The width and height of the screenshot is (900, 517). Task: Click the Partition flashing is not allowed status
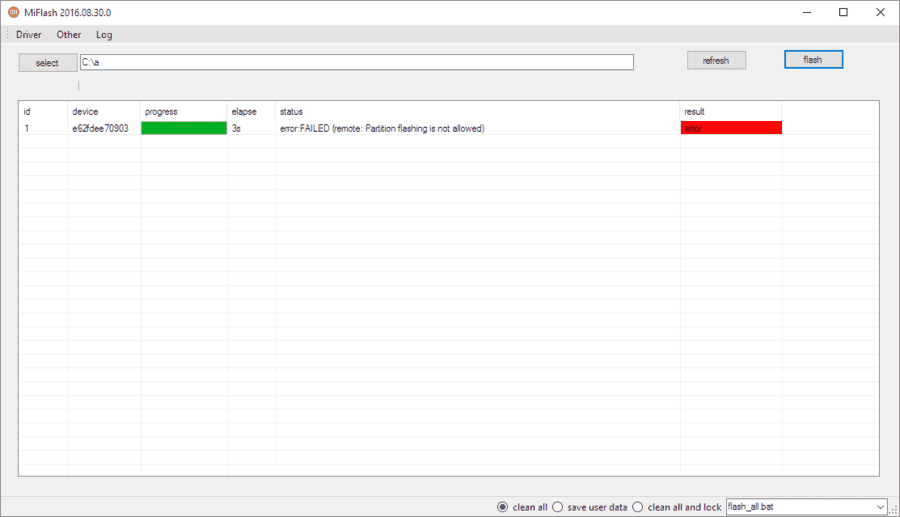coord(382,129)
